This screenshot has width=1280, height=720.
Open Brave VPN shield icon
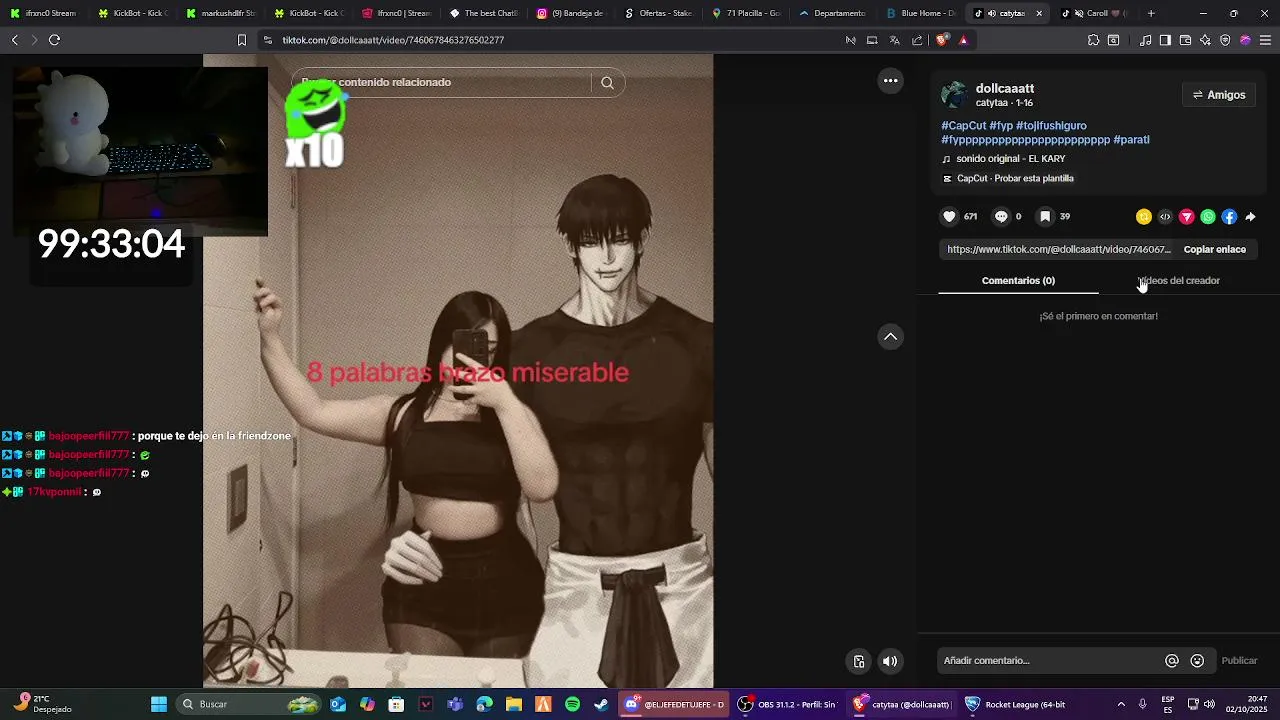[1225, 40]
